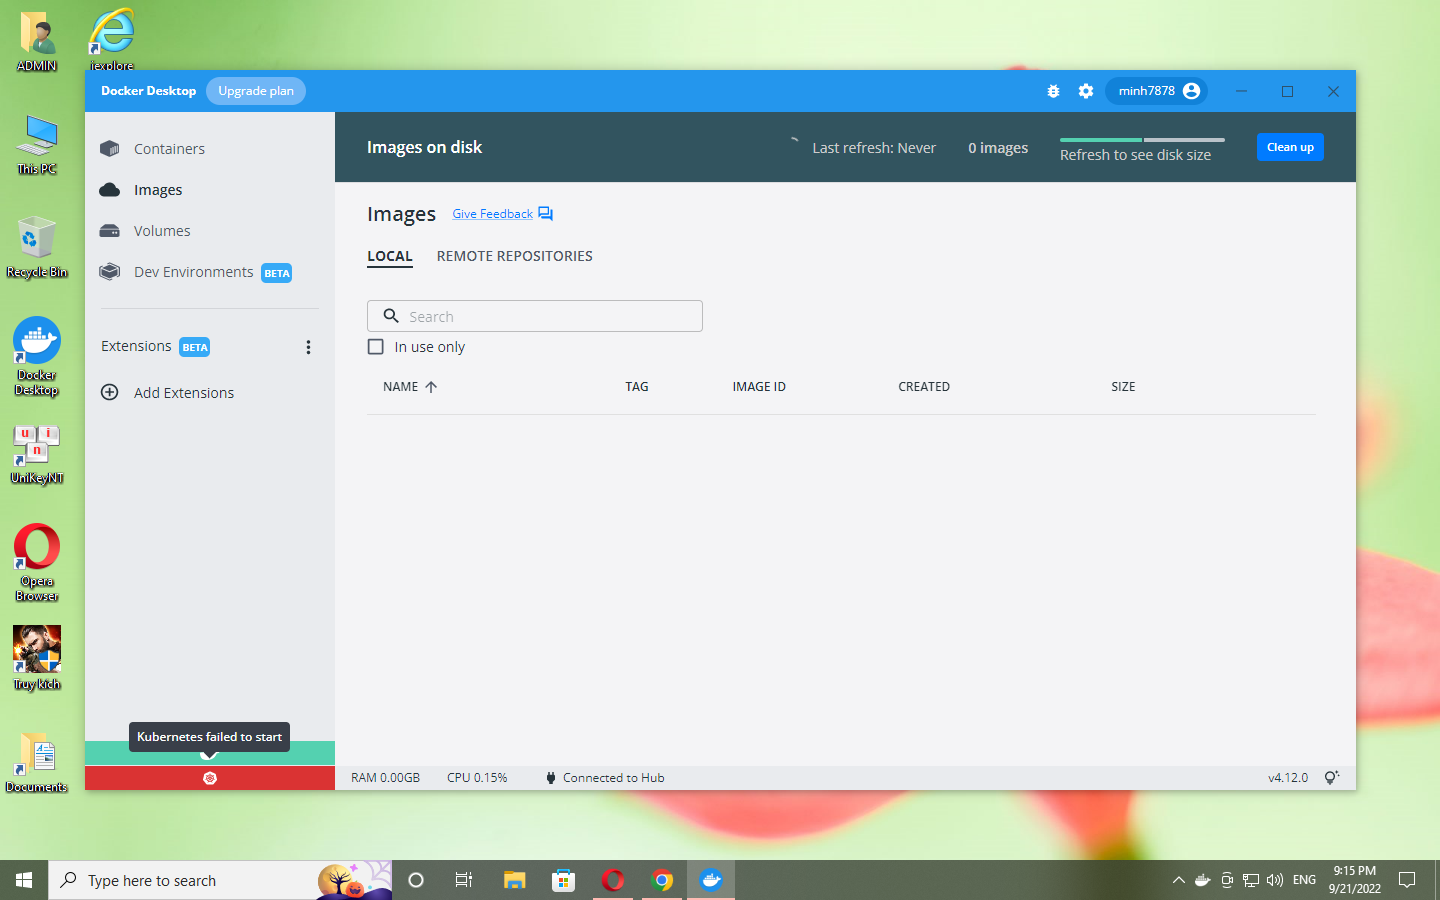The image size is (1440, 900).
Task: Click the ENG language indicator
Action: [1304, 880]
